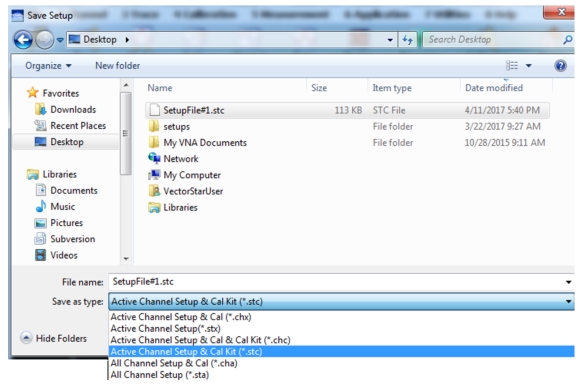The height and width of the screenshot is (388, 578).
Task: Select Favorites star in navigation pane
Action: coord(32,92)
